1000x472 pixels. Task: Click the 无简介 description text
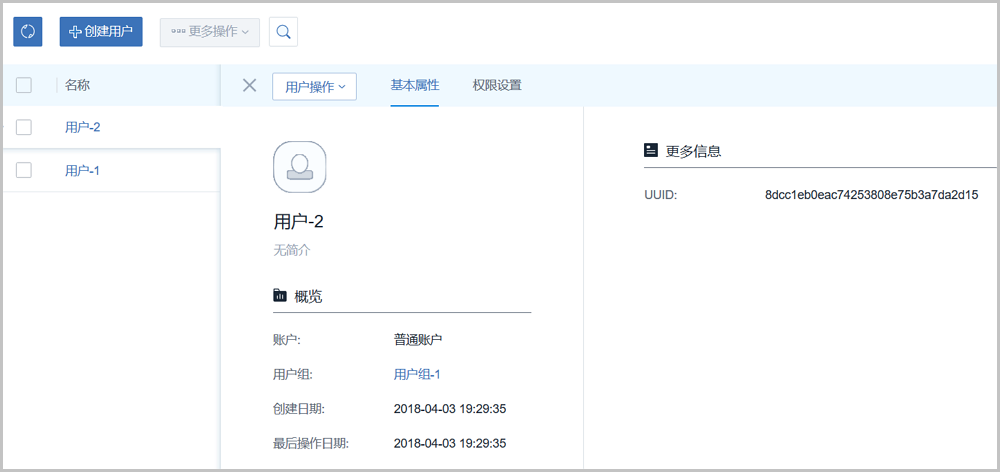pyautogui.click(x=292, y=250)
